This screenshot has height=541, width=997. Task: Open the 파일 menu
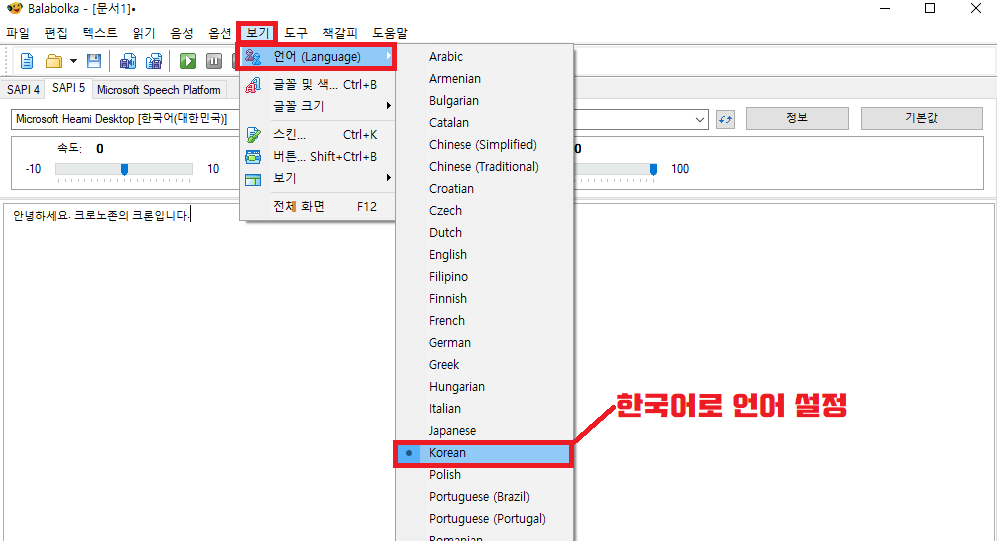18,33
